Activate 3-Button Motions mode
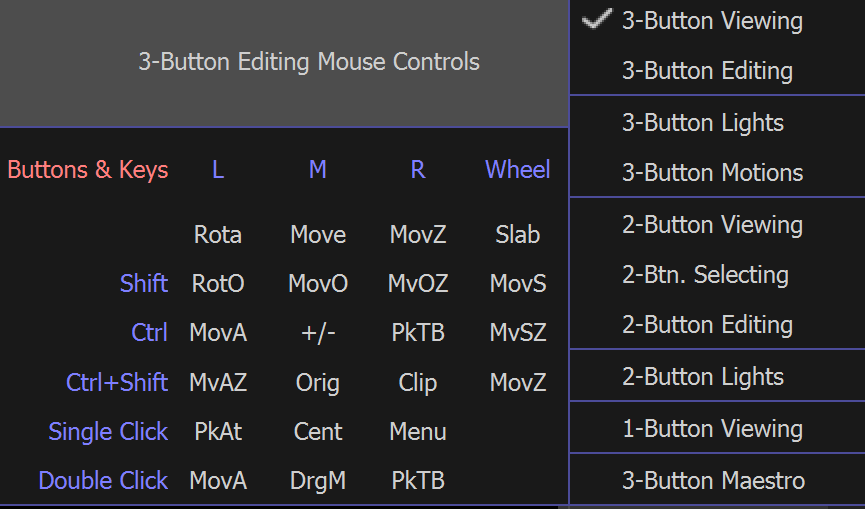This screenshot has height=510, width=865. click(x=712, y=173)
